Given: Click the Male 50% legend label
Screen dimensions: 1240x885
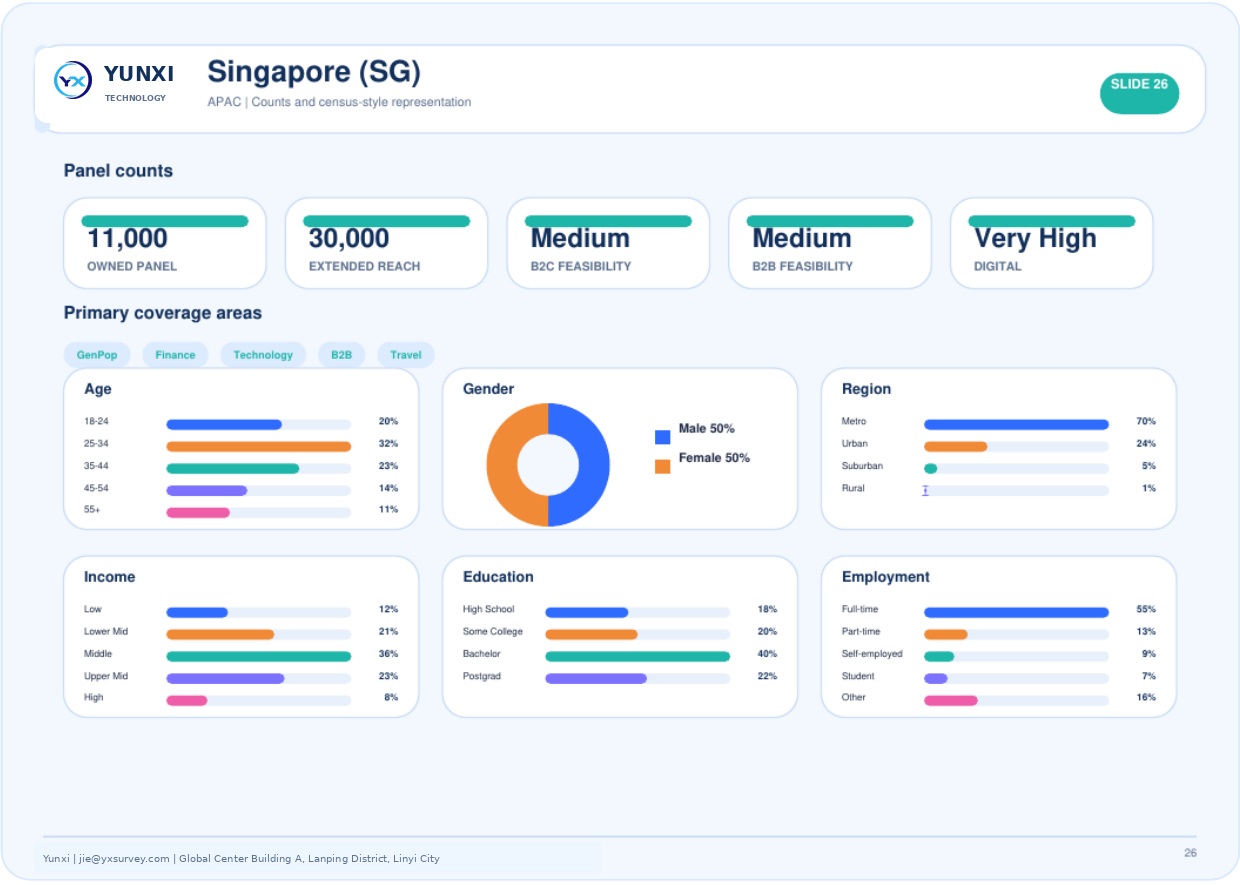Looking at the screenshot, I should click(x=707, y=429).
